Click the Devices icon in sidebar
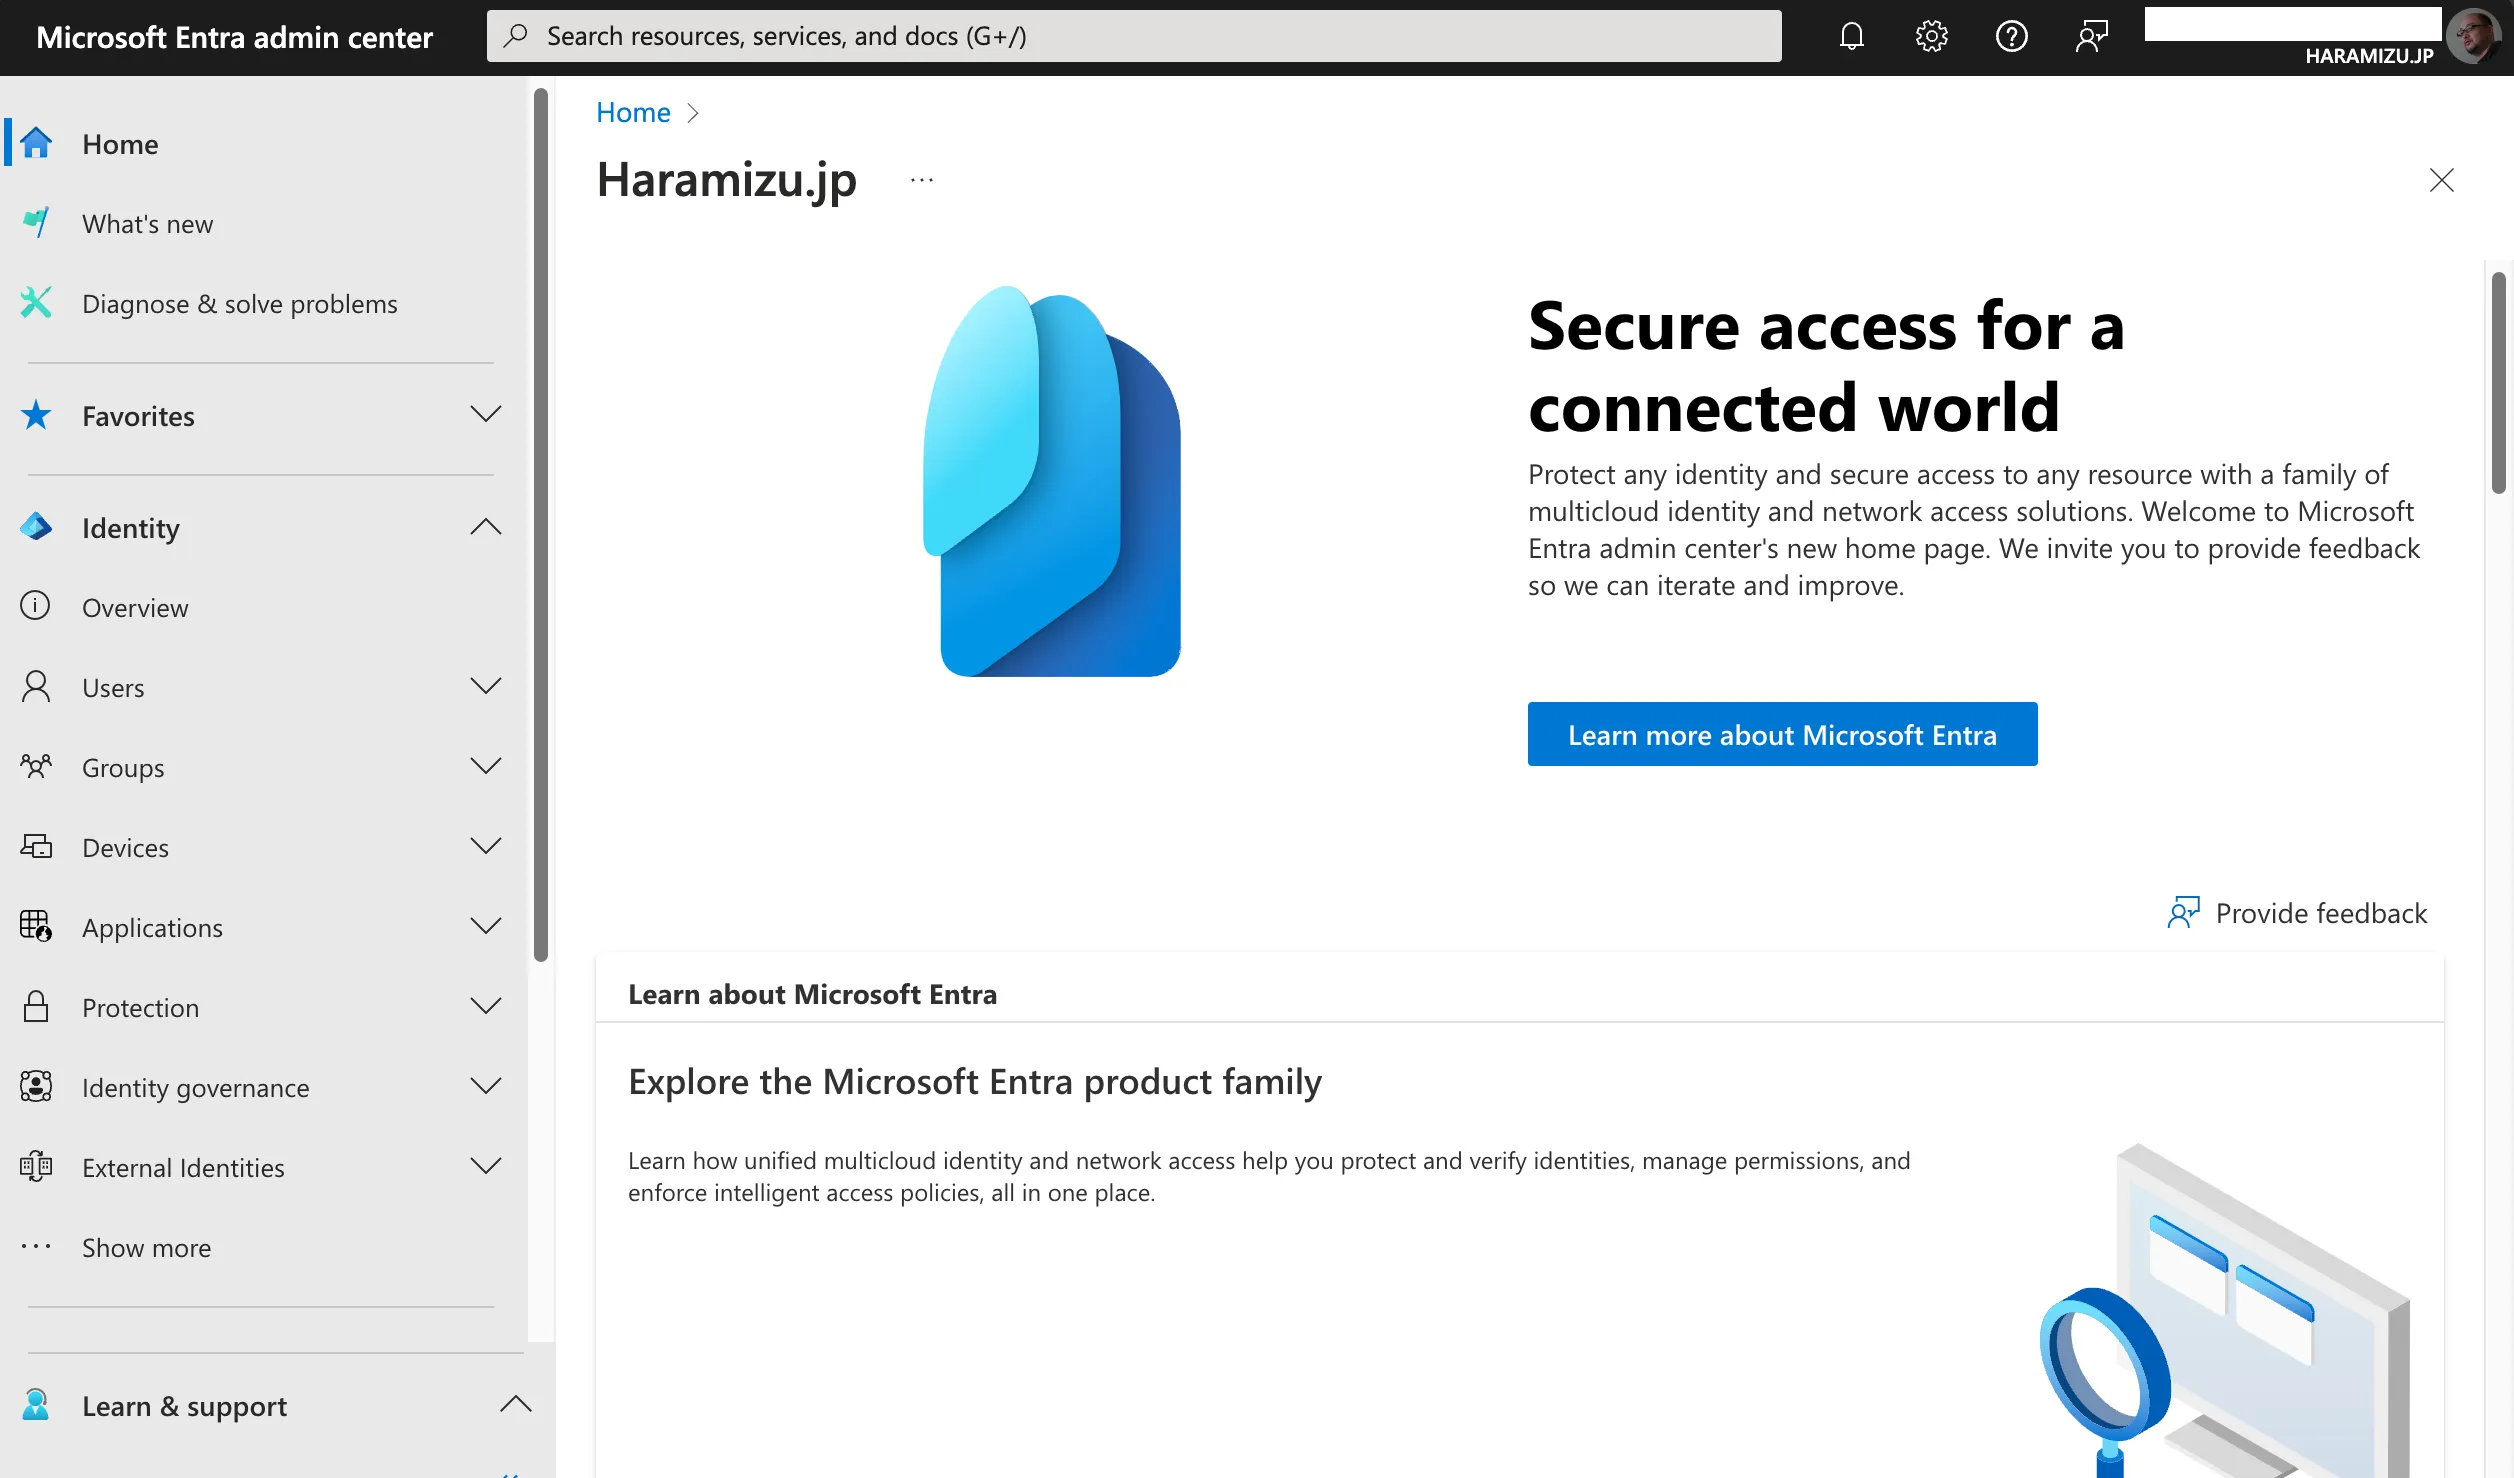The width and height of the screenshot is (2514, 1478). click(36, 847)
